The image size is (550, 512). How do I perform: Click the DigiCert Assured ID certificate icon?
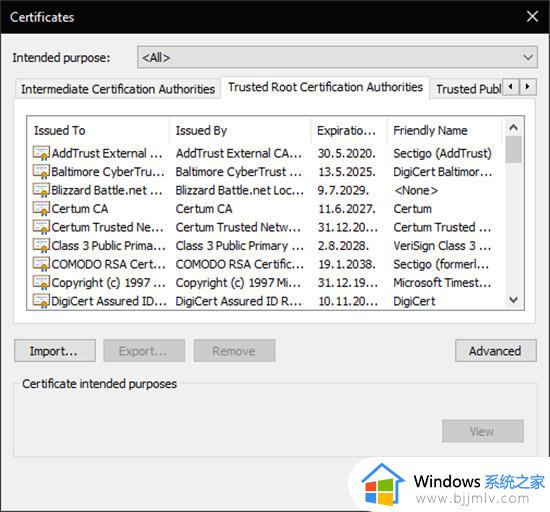pyautogui.click(x=41, y=301)
